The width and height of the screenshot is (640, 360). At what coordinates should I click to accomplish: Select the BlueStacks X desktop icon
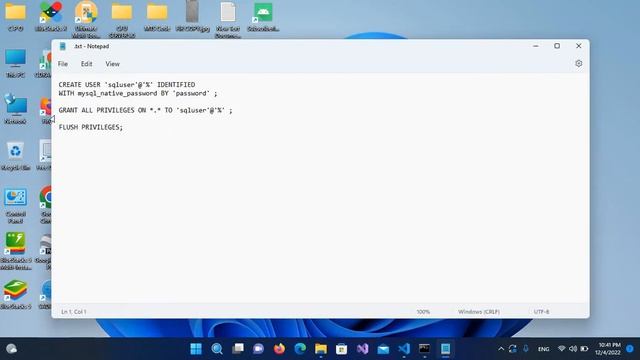(x=51, y=17)
